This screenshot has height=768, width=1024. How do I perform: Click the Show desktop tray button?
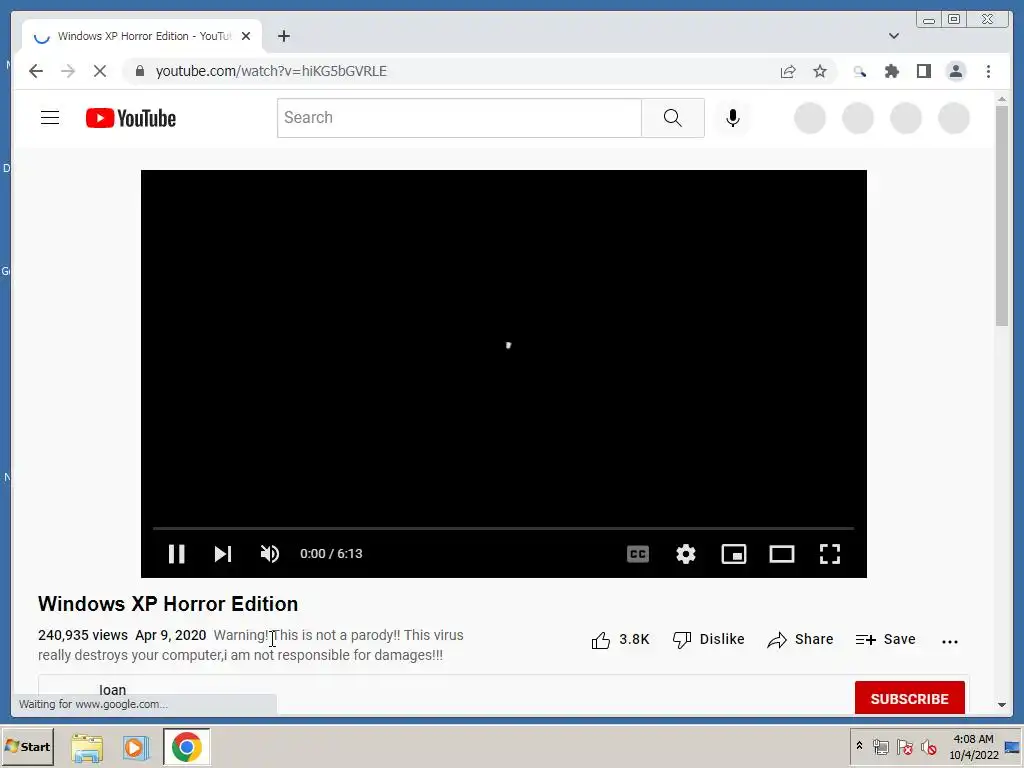1012,746
